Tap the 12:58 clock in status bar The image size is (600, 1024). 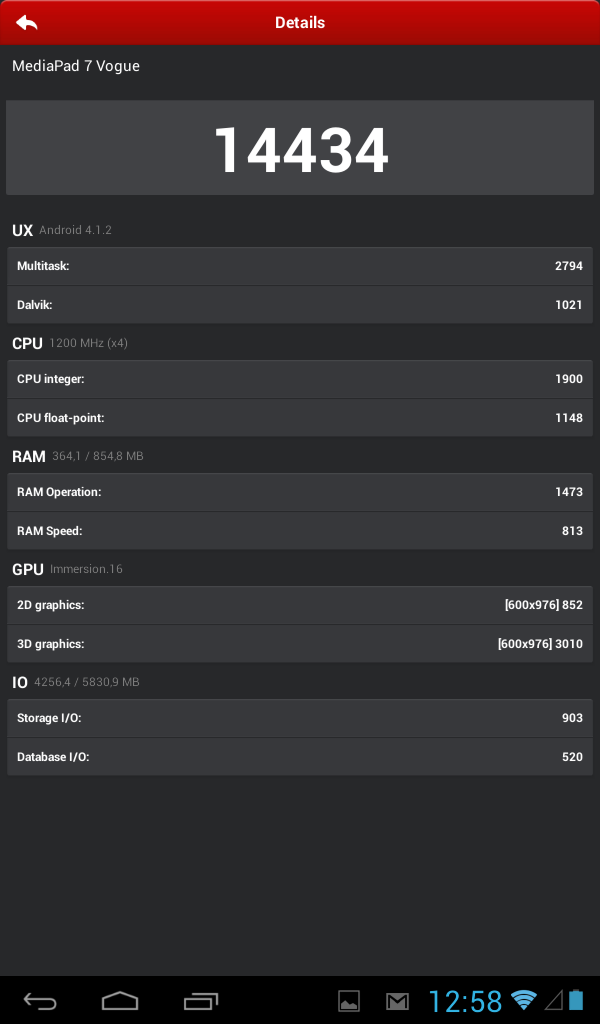(465, 1000)
